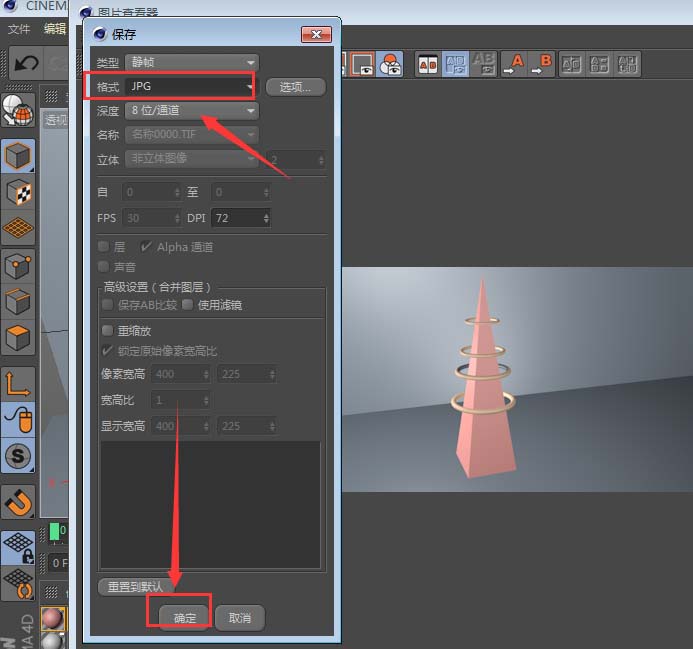Toggle the 使用滤镜 checkbox
Viewport: 693px width, 649px height.
(x=188, y=305)
